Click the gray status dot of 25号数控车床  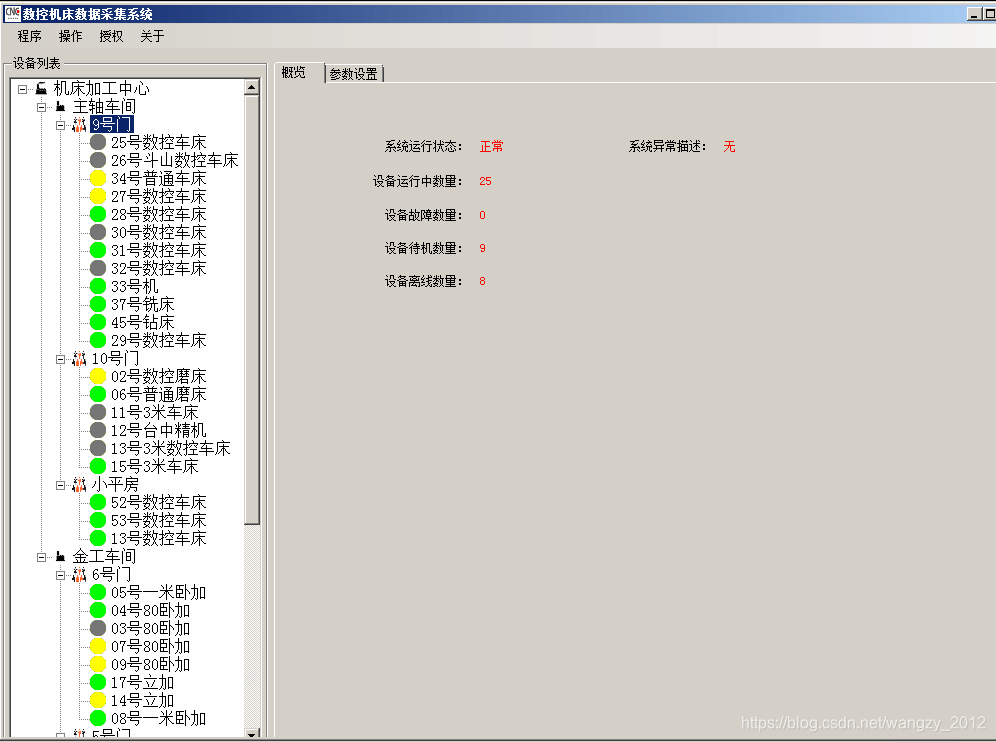pos(97,142)
